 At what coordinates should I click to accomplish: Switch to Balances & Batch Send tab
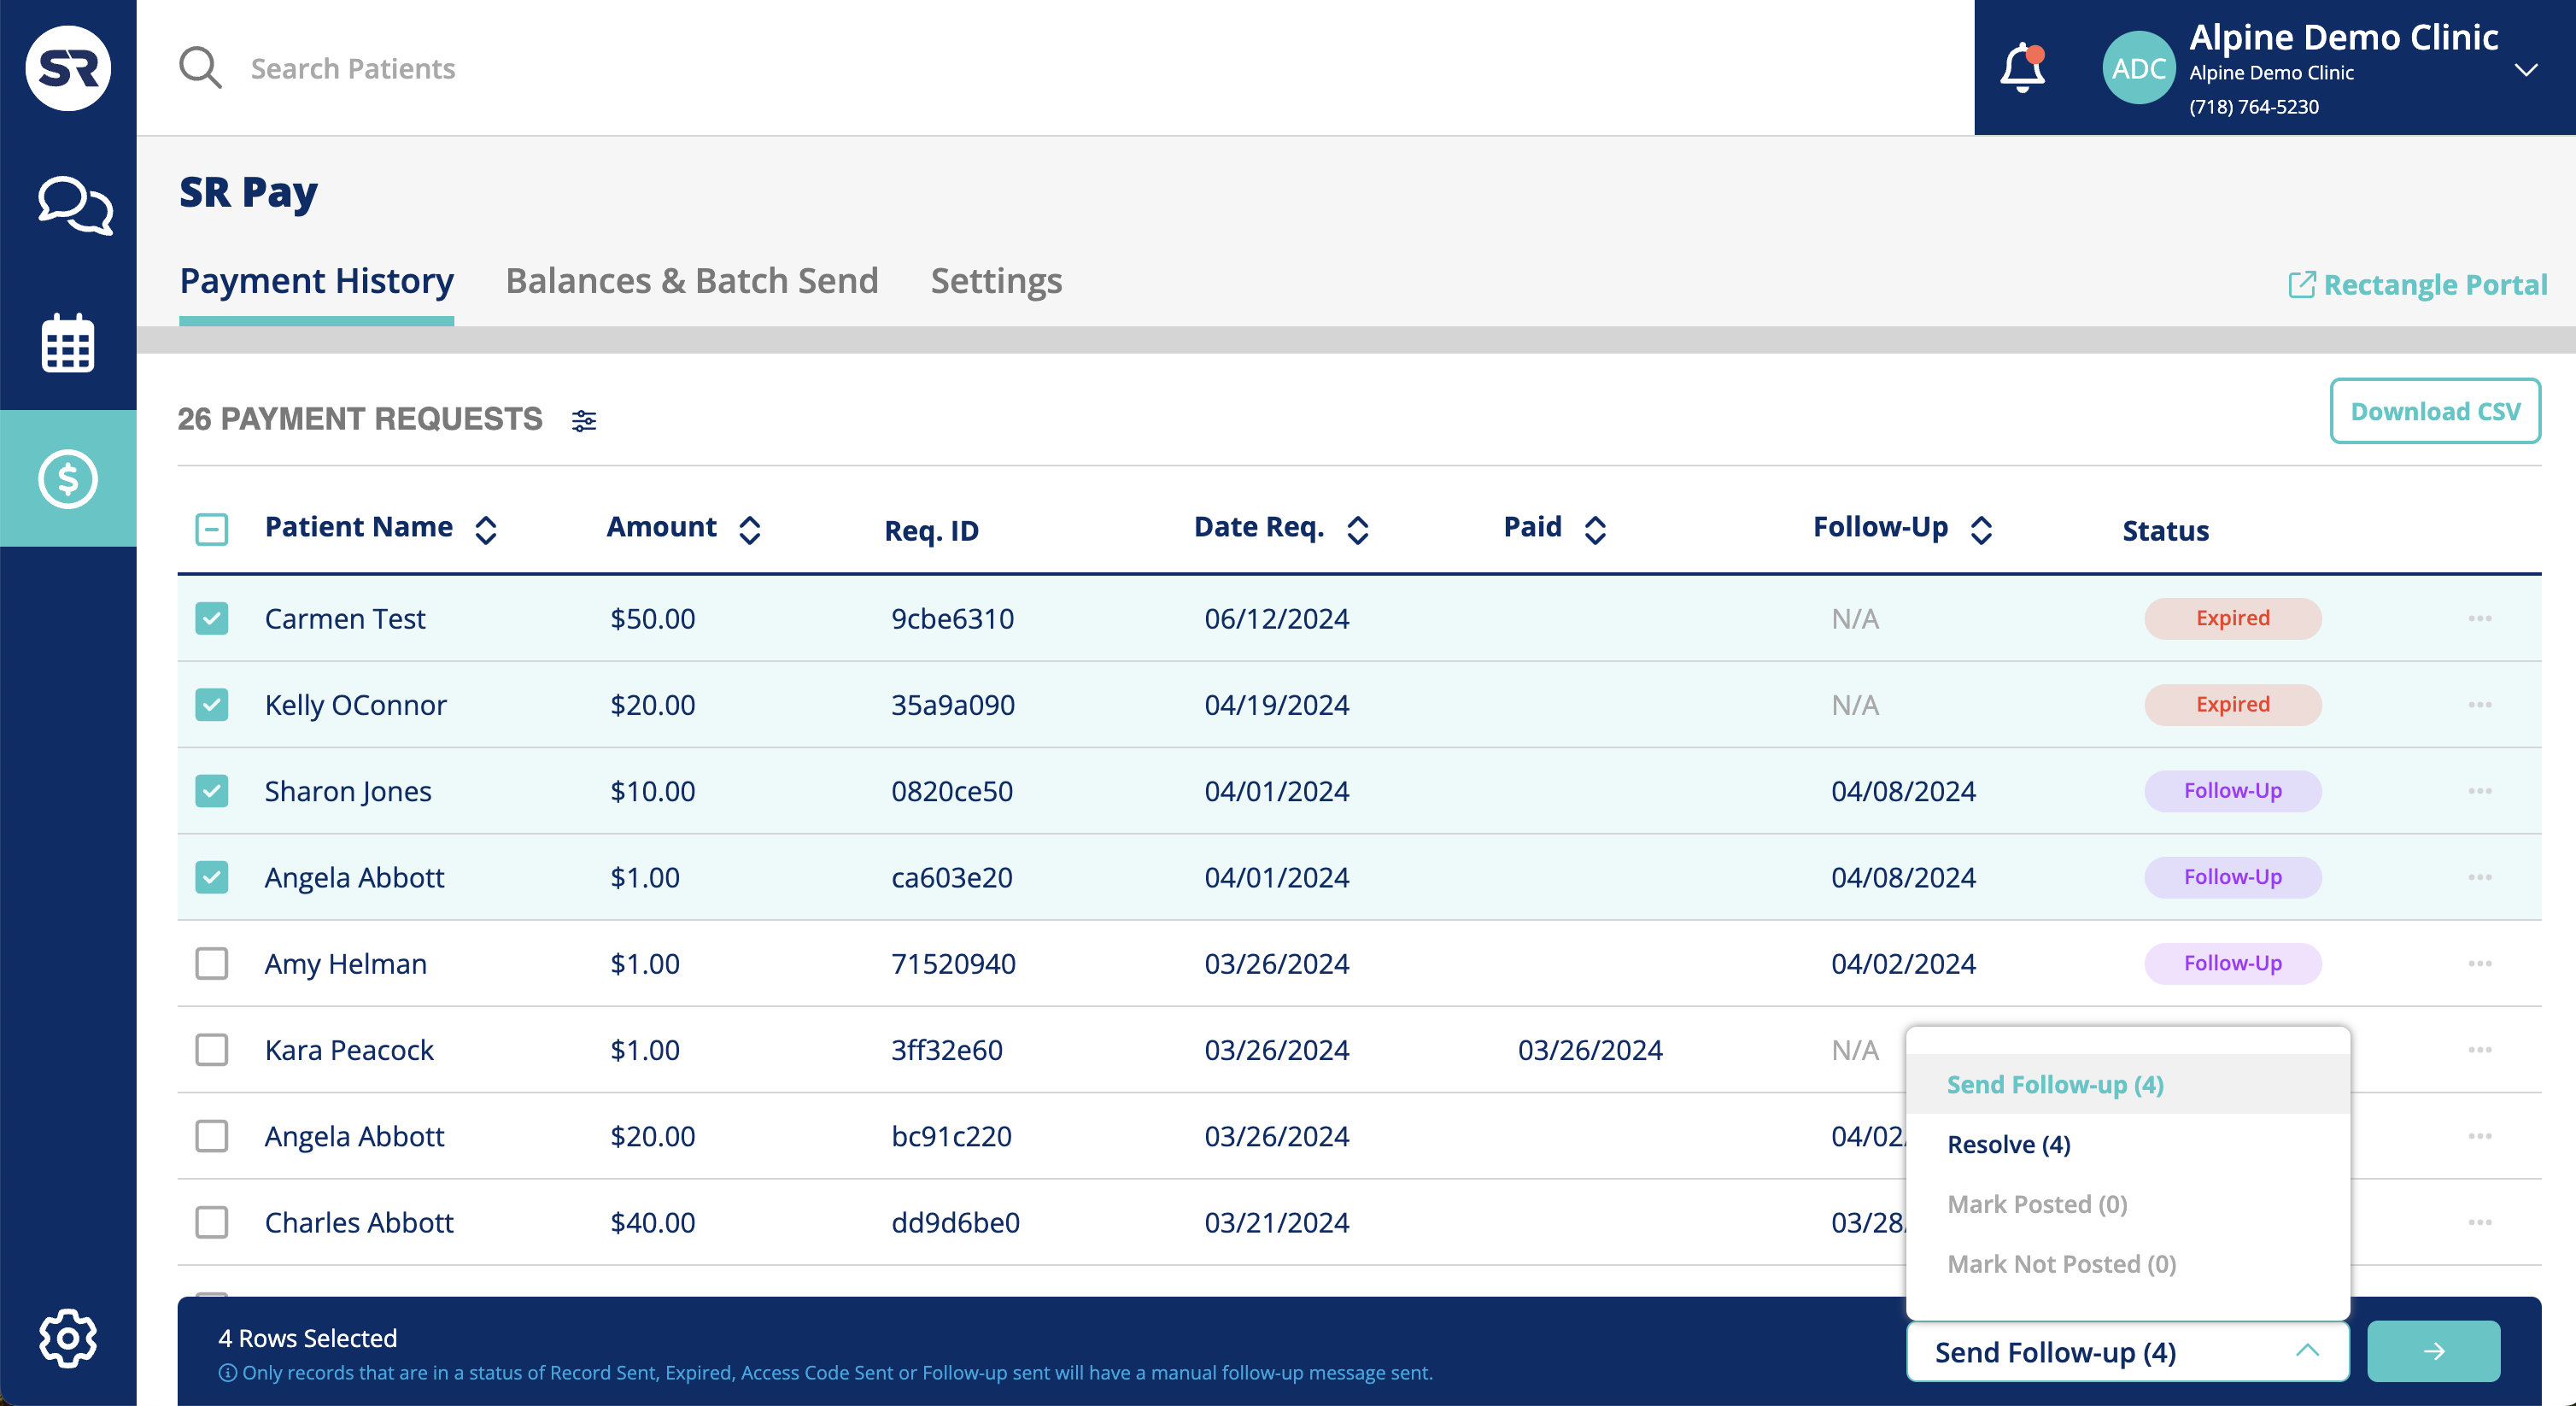(x=692, y=281)
